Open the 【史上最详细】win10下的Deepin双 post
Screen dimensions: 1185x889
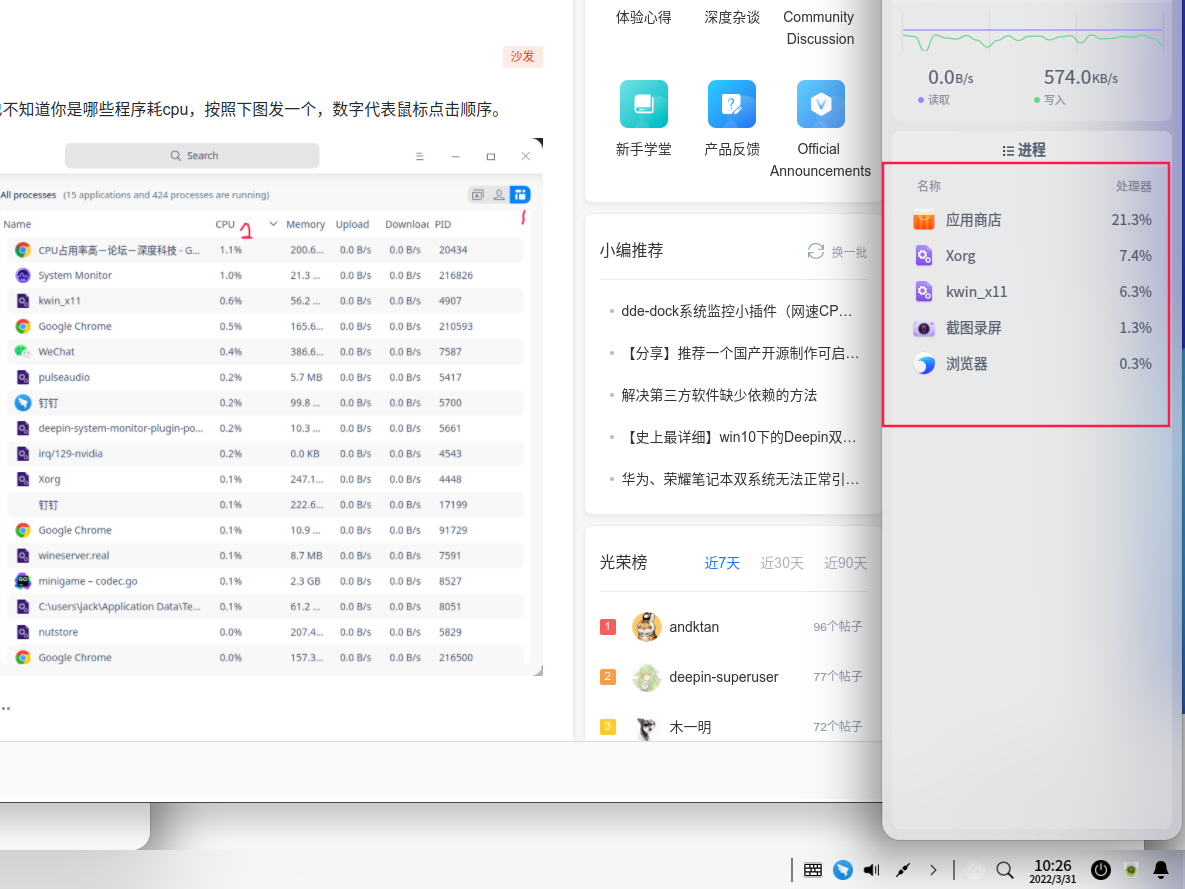tap(738, 438)
